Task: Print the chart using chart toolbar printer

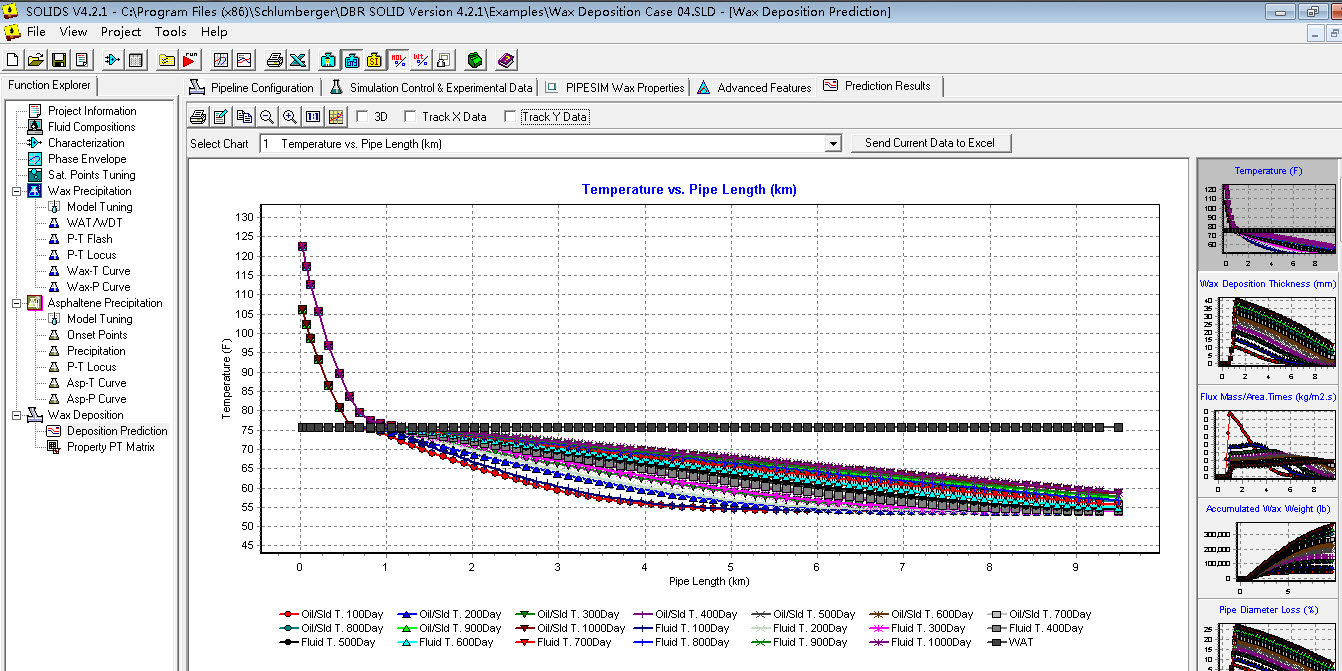Action: click(x=199, y=116)
